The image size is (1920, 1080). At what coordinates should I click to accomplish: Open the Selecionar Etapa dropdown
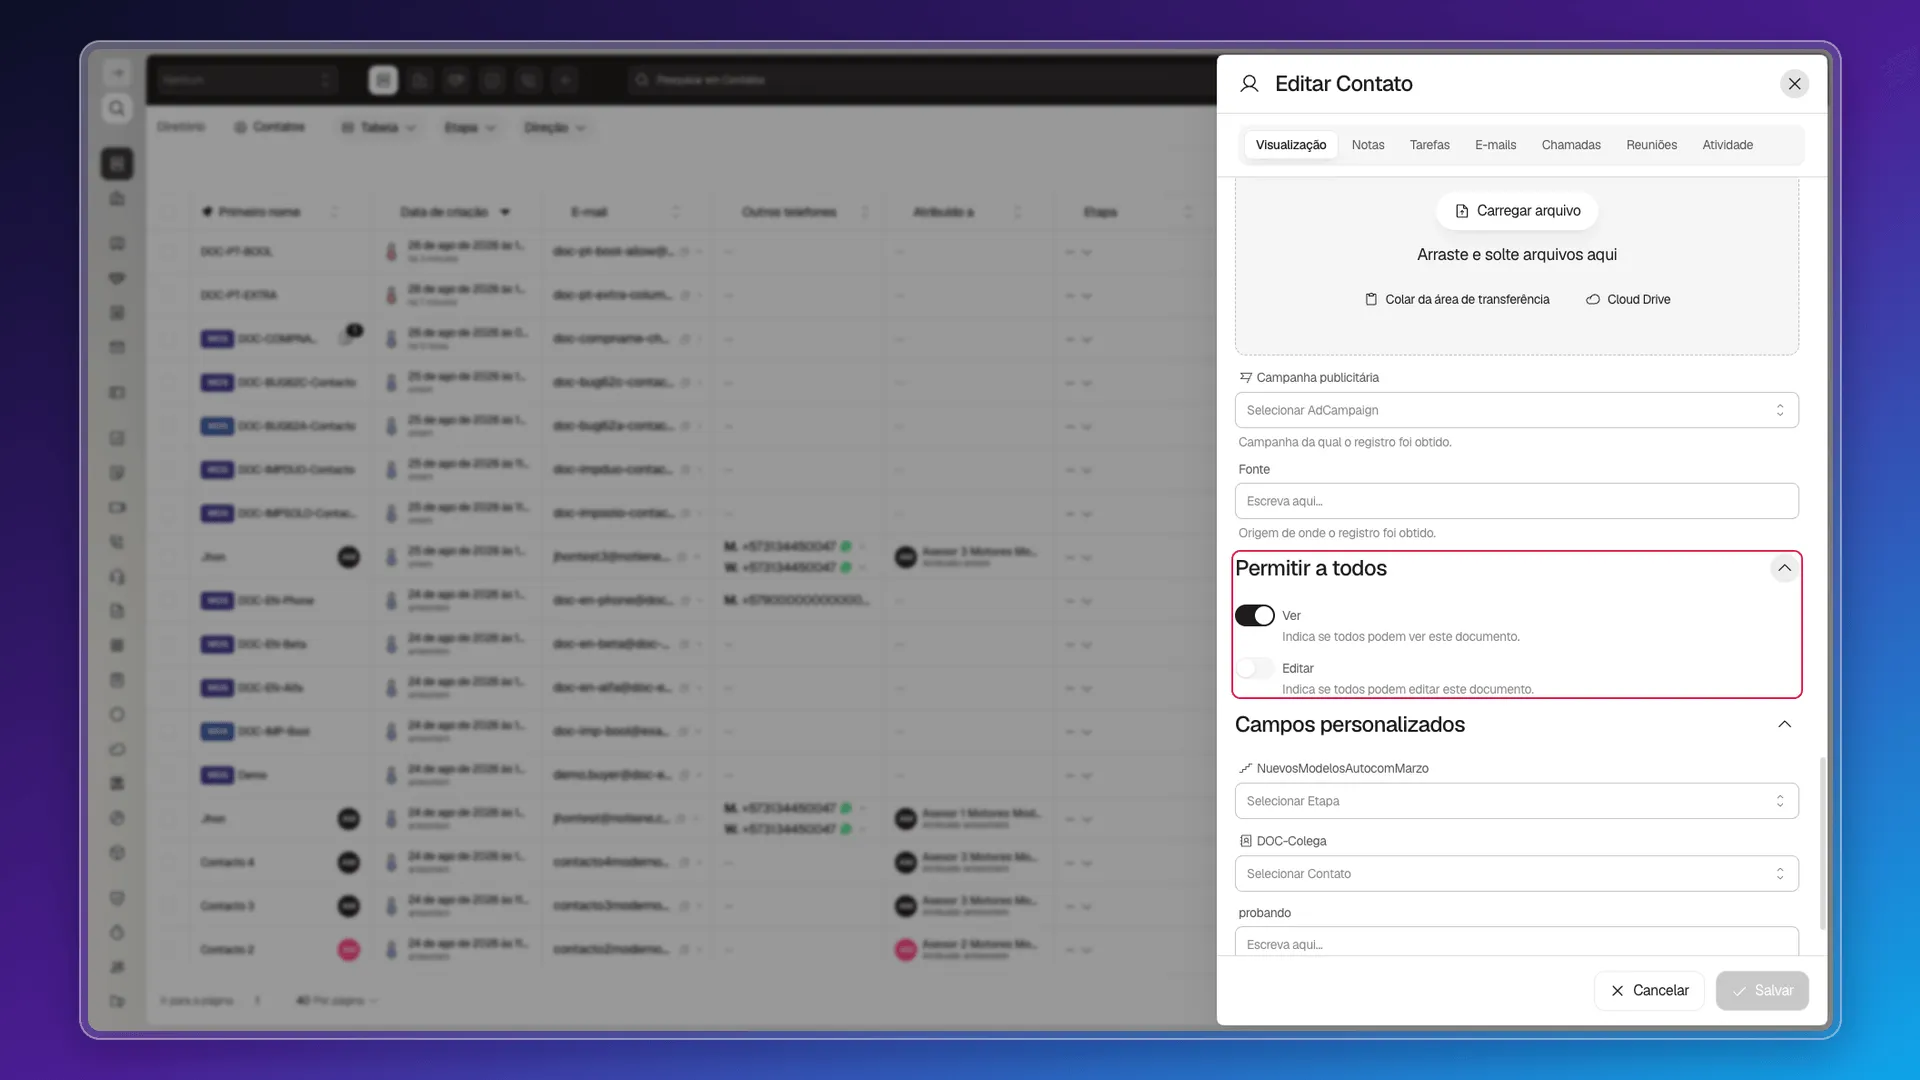click(1516, 801)
